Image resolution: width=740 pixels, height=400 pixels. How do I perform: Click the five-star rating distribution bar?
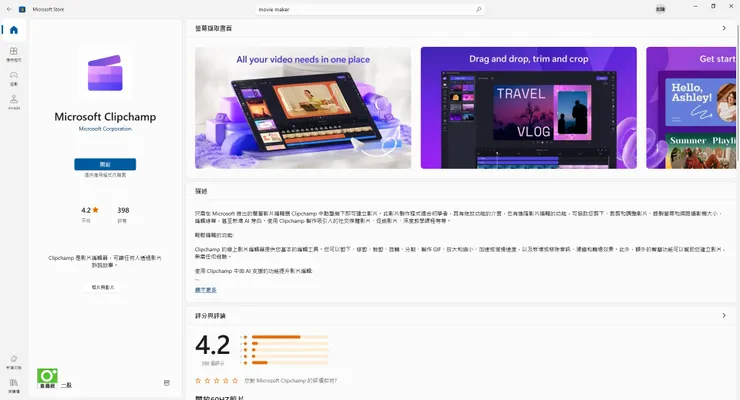(290, 337)
